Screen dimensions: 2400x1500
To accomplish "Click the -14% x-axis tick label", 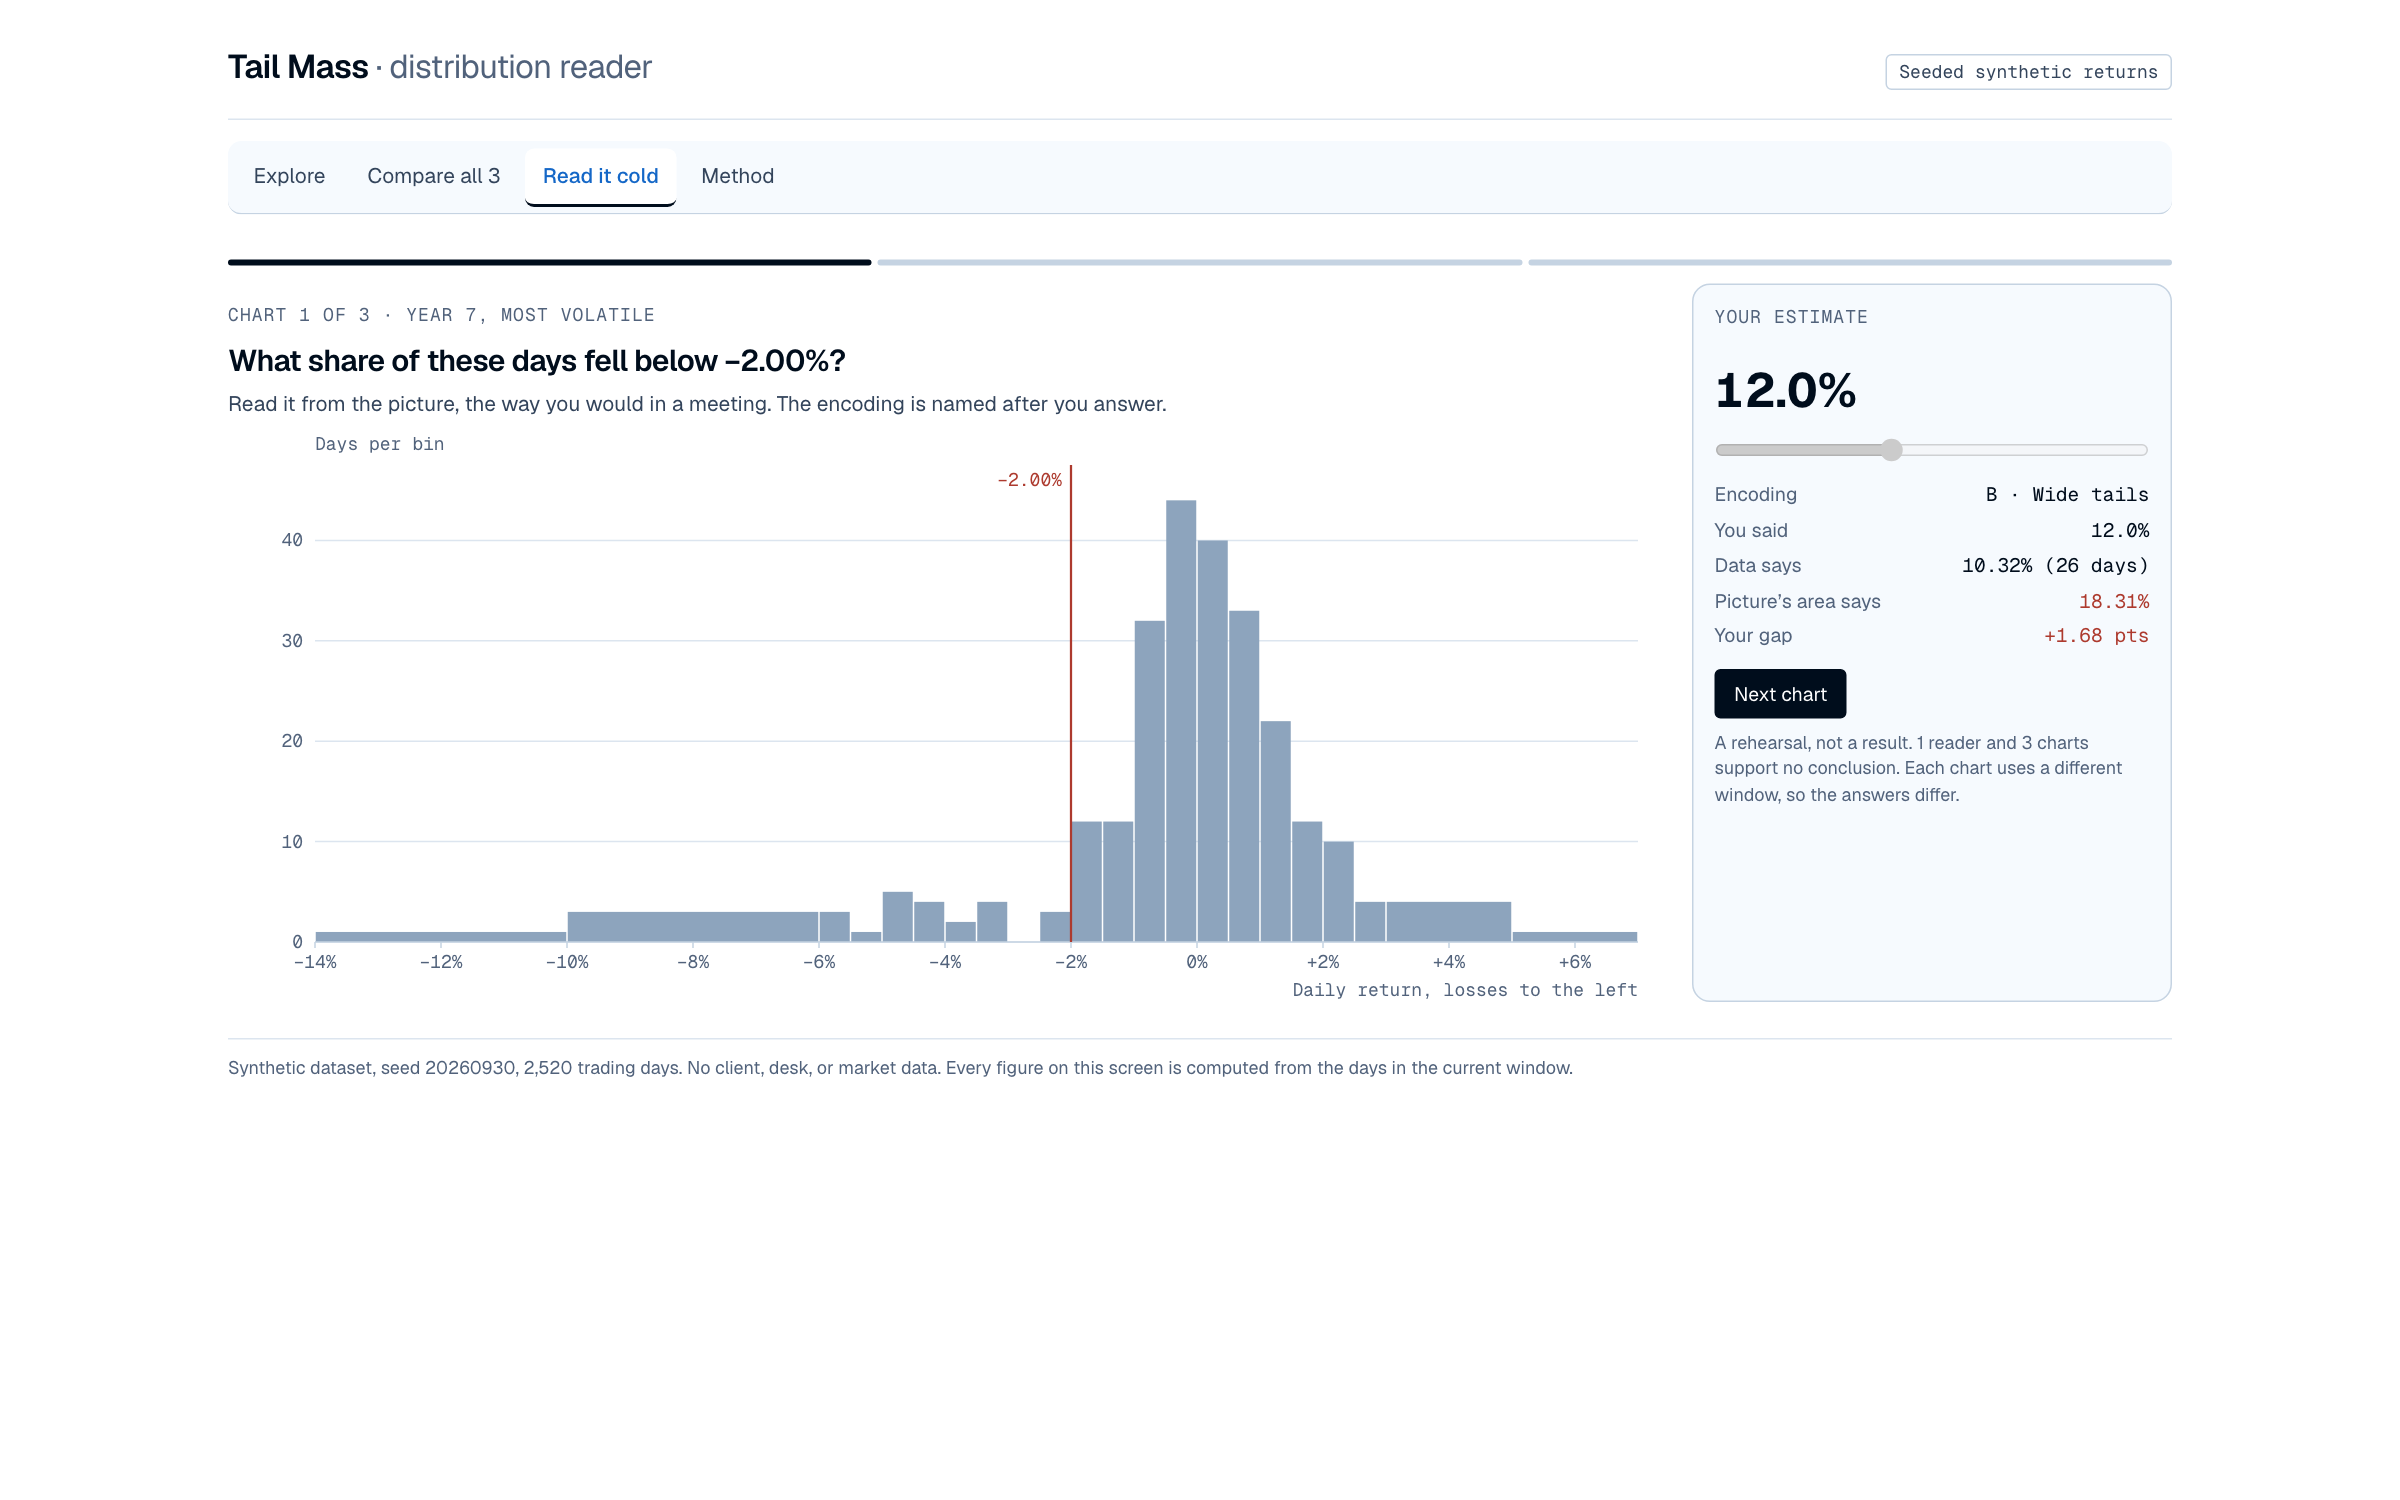I will point(315,962).
